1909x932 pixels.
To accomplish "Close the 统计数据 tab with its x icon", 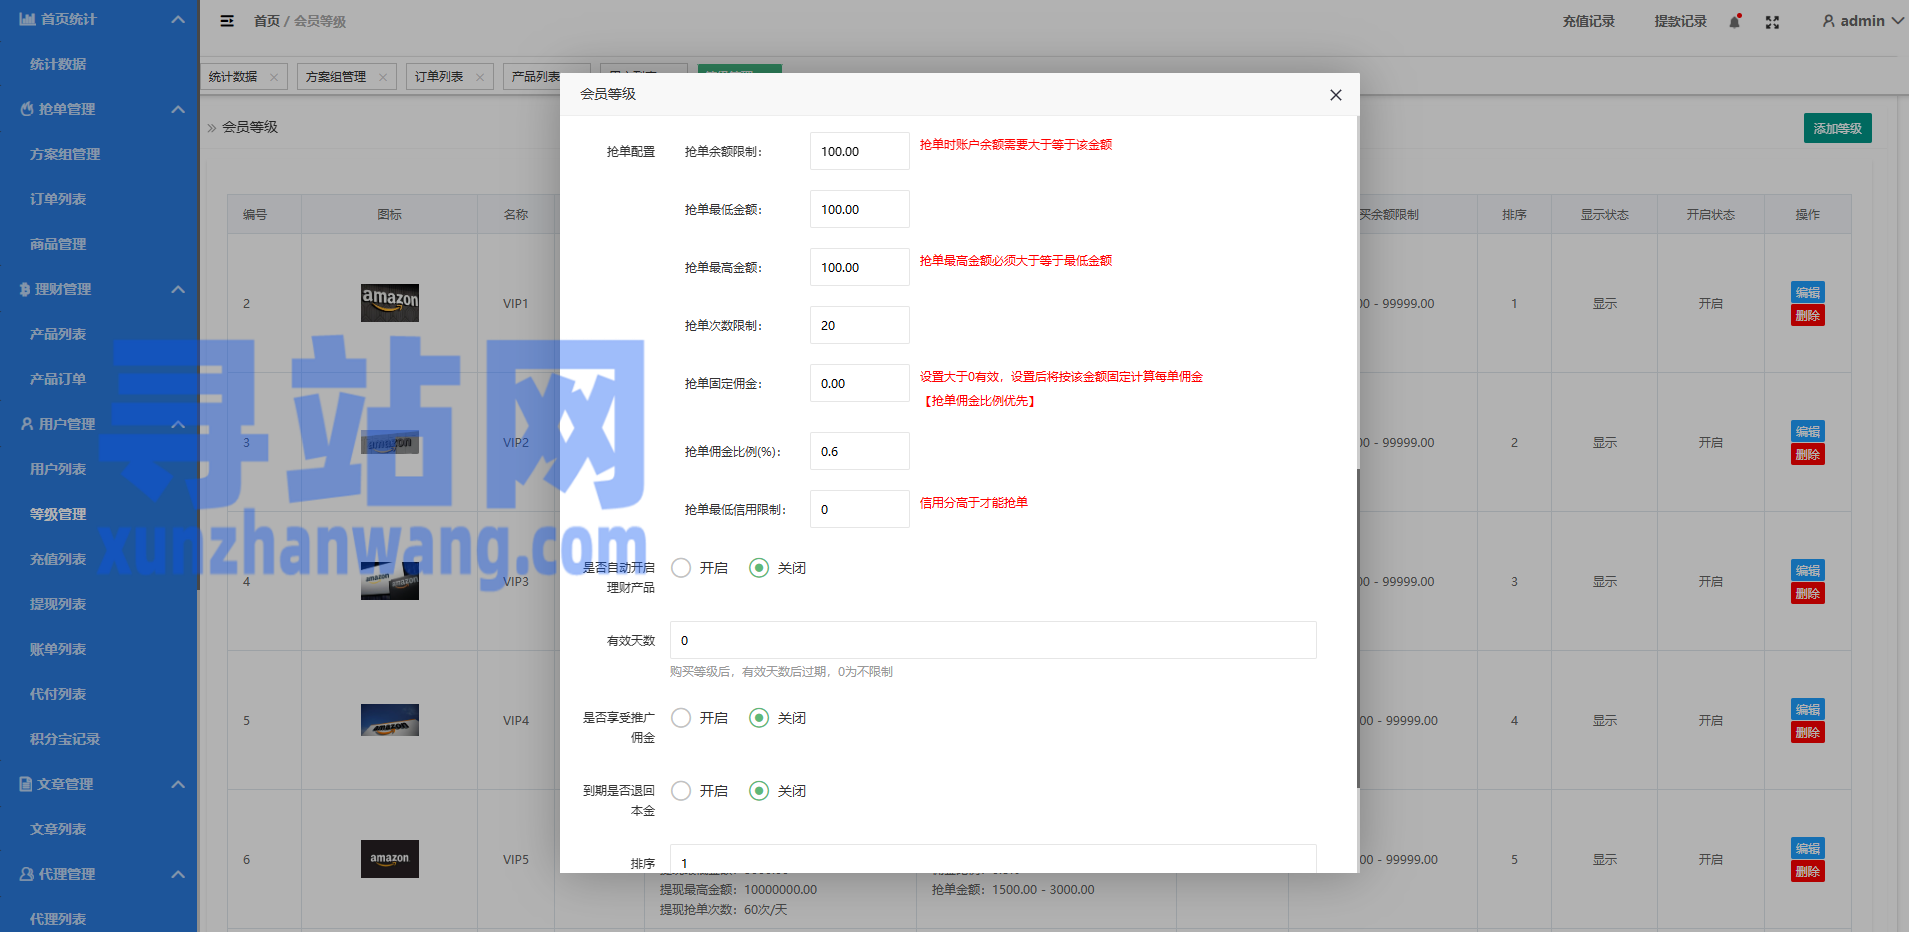I will click(x=274, y=77).
